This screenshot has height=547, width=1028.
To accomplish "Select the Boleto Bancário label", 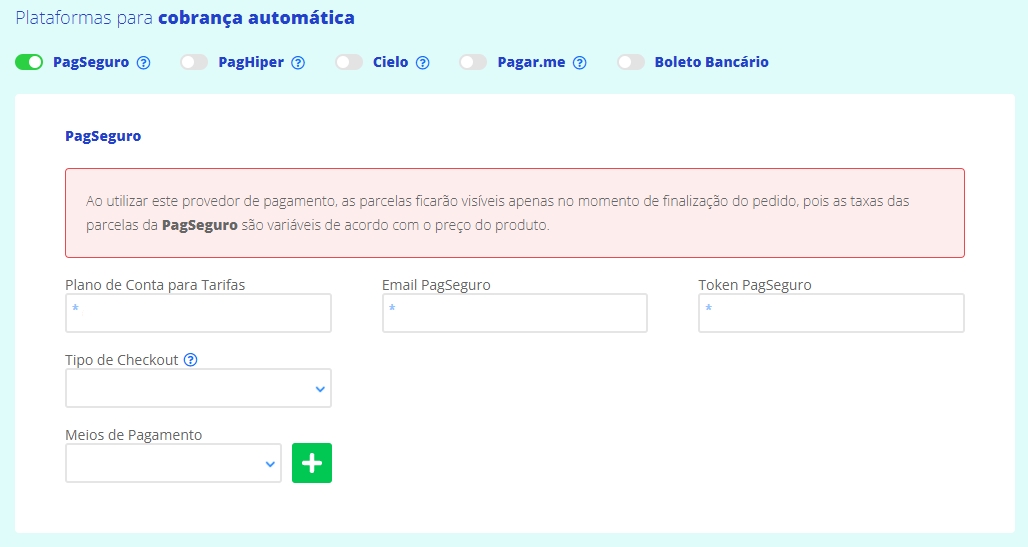I will 711,62.
